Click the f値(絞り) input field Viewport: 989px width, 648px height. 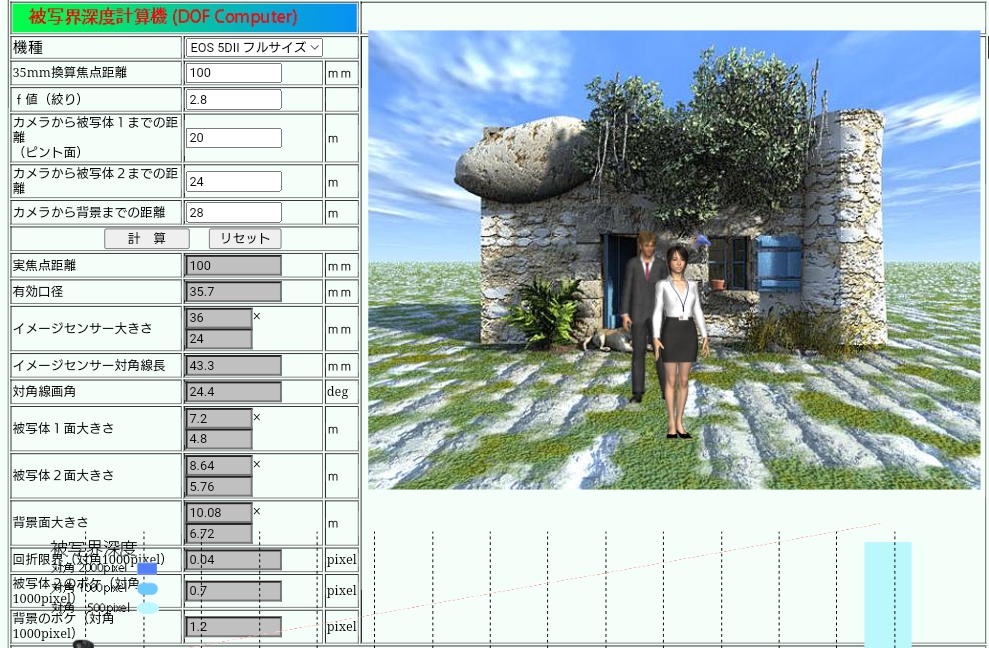point(233,99)
